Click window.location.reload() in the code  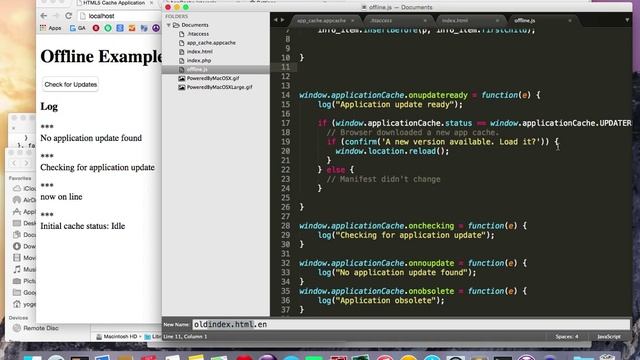392,151
